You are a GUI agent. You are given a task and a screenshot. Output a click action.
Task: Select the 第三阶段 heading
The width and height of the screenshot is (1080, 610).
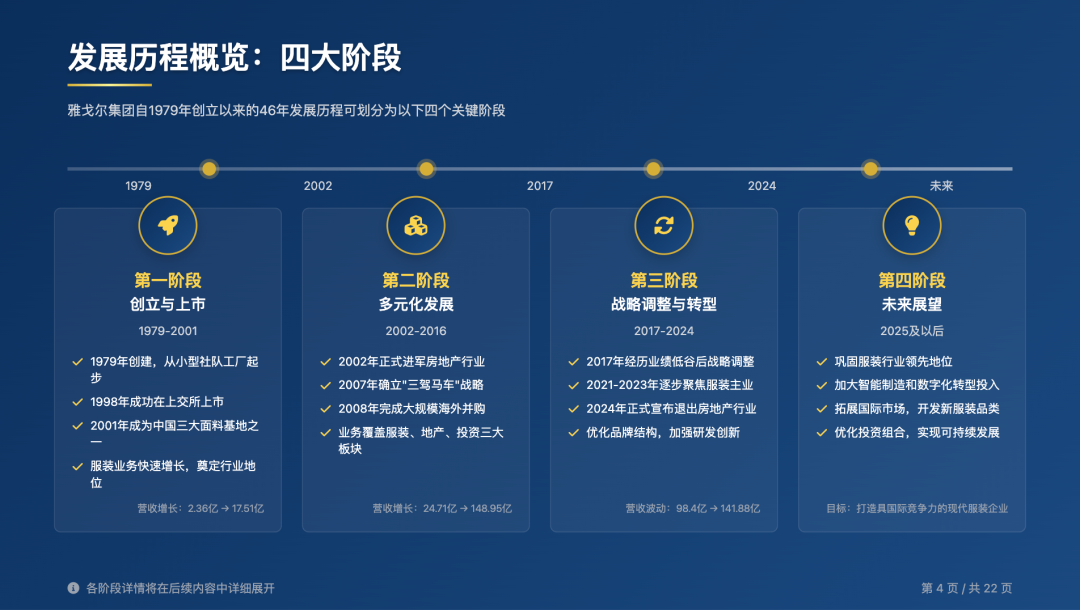664,280
